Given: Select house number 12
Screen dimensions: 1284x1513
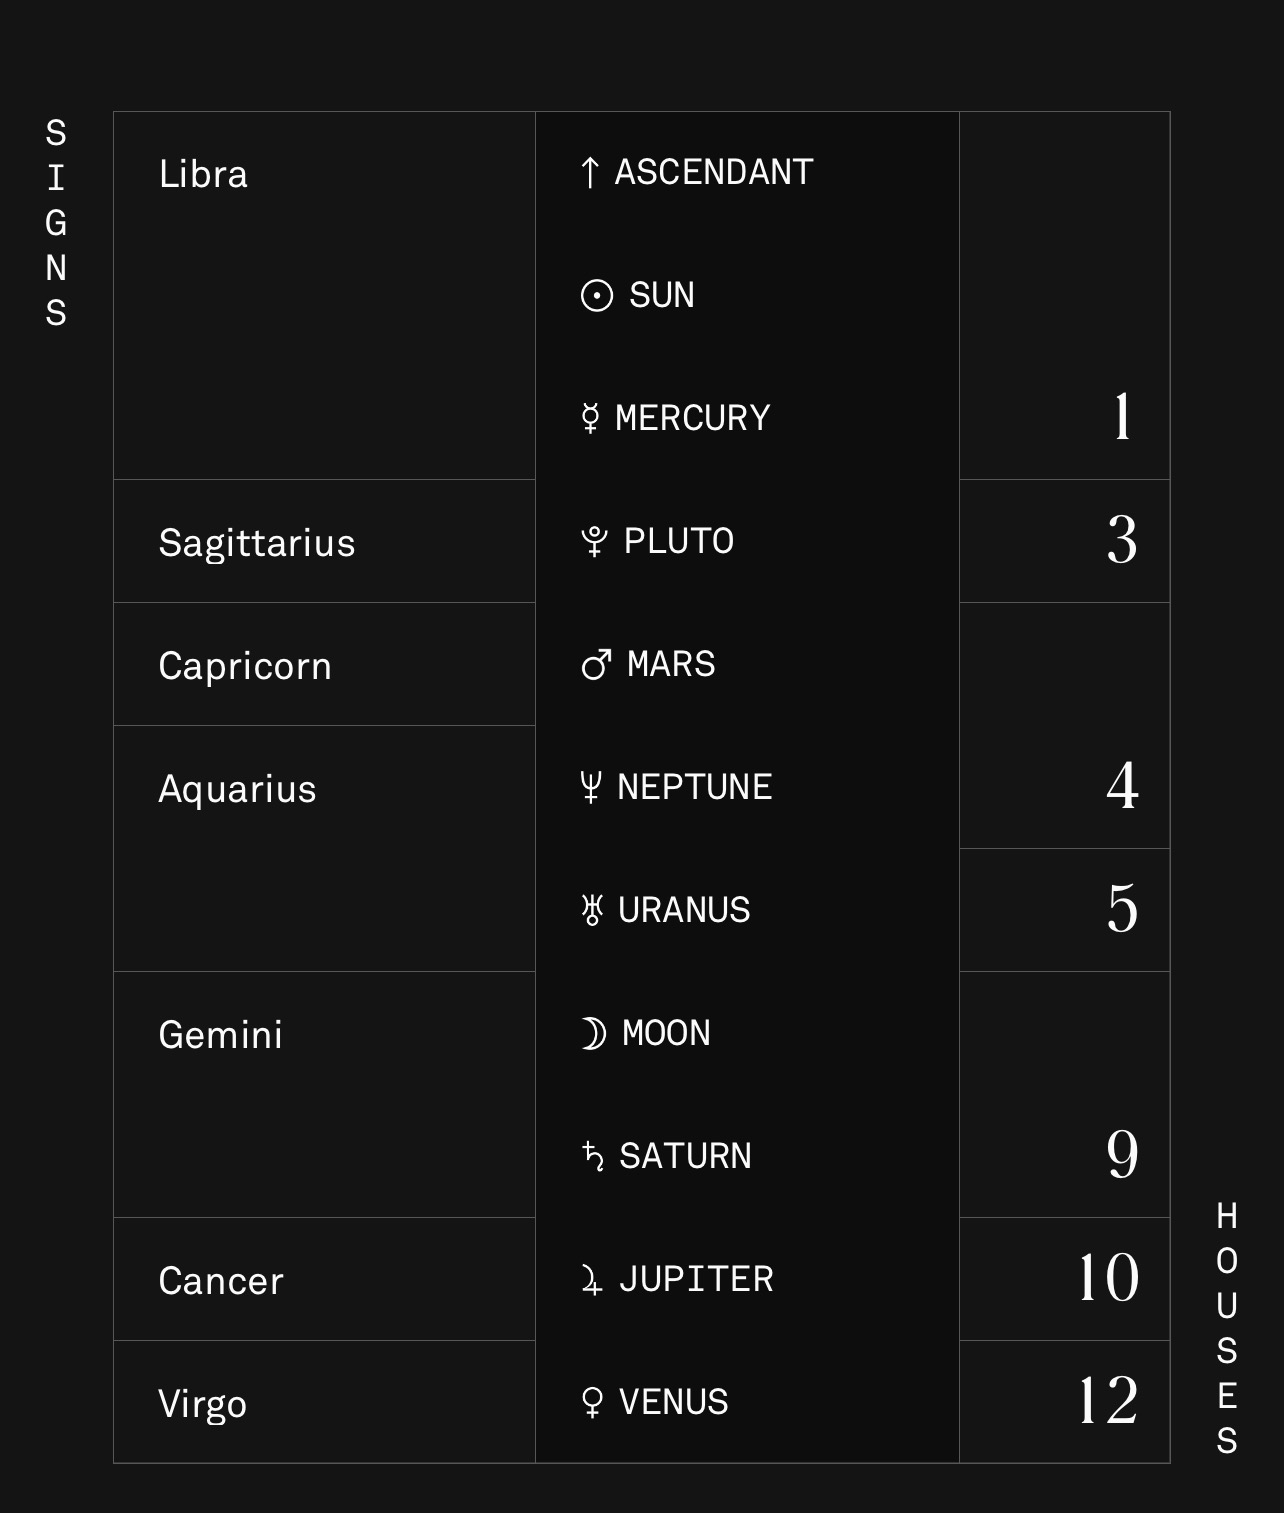Looking at the screenshot, I should tap(1109, 1401).
